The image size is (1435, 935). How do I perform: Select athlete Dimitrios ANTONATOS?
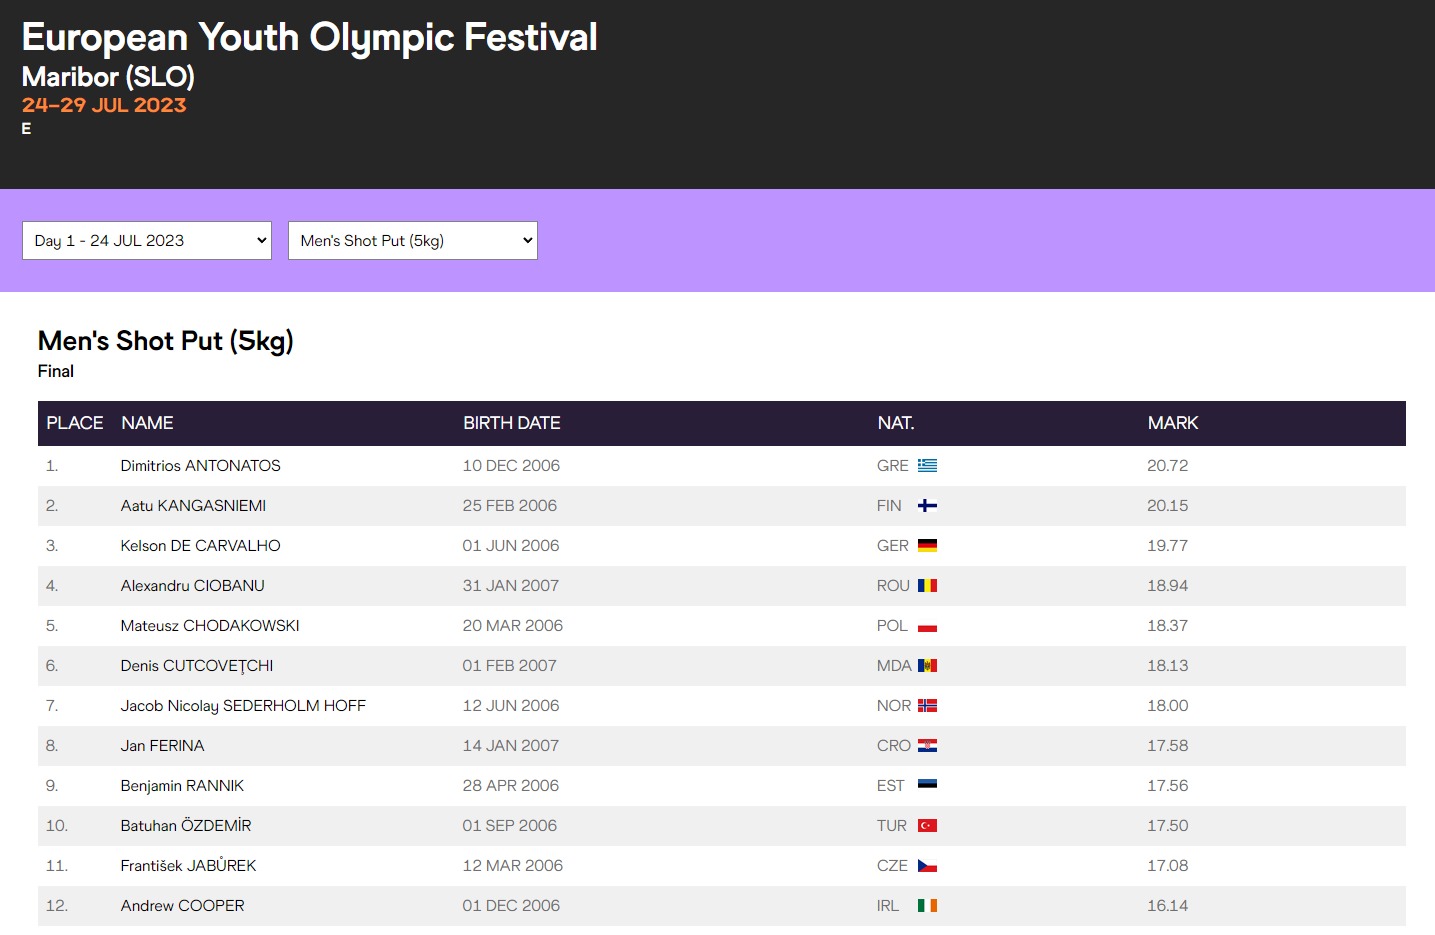pos(201,465)
